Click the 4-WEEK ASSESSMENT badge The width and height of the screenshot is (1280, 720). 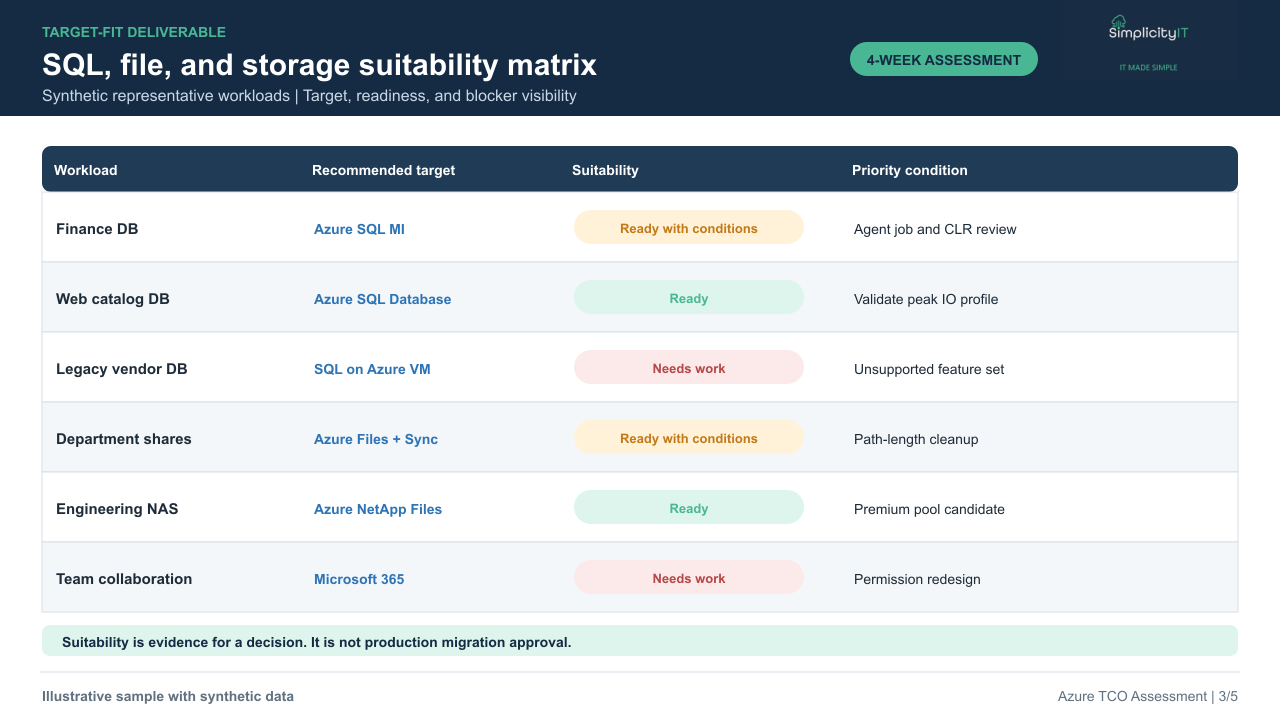click(x=944, y=59)
